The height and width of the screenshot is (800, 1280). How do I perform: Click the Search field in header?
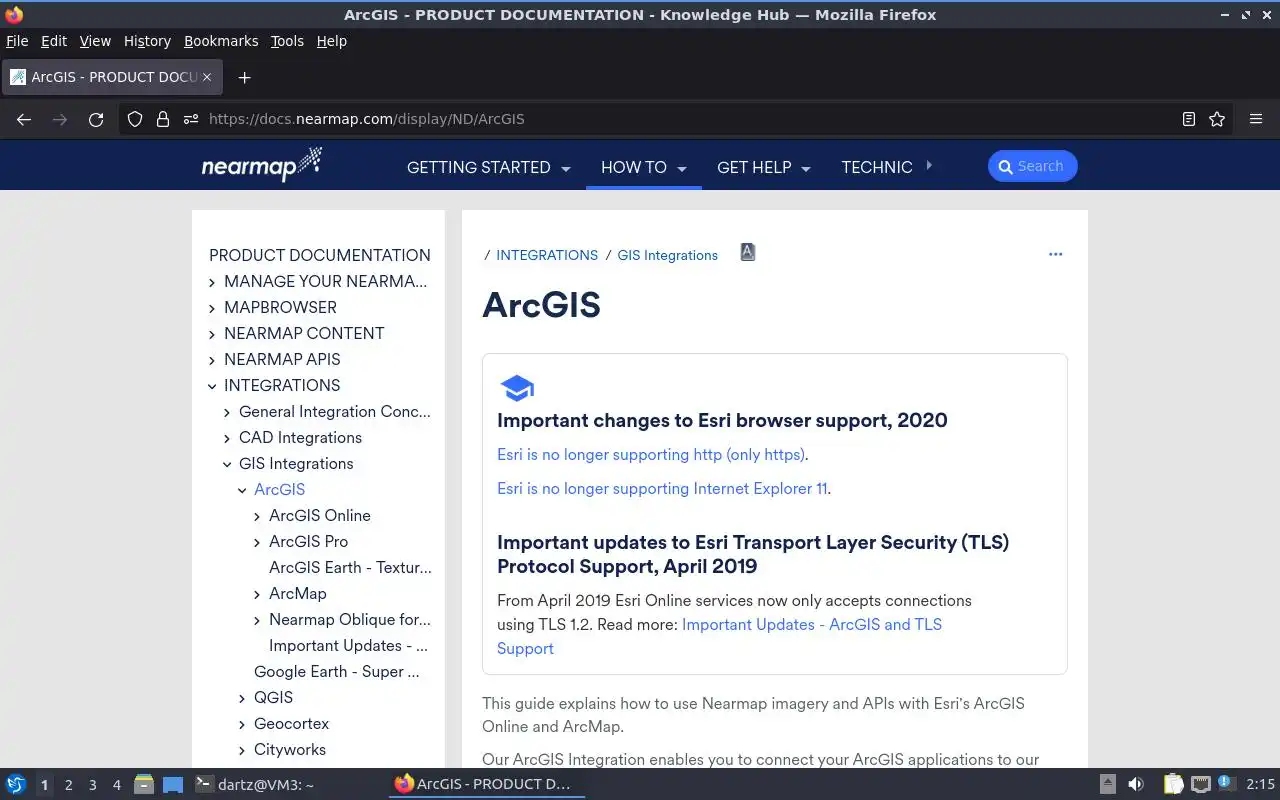click(1032, 166)
